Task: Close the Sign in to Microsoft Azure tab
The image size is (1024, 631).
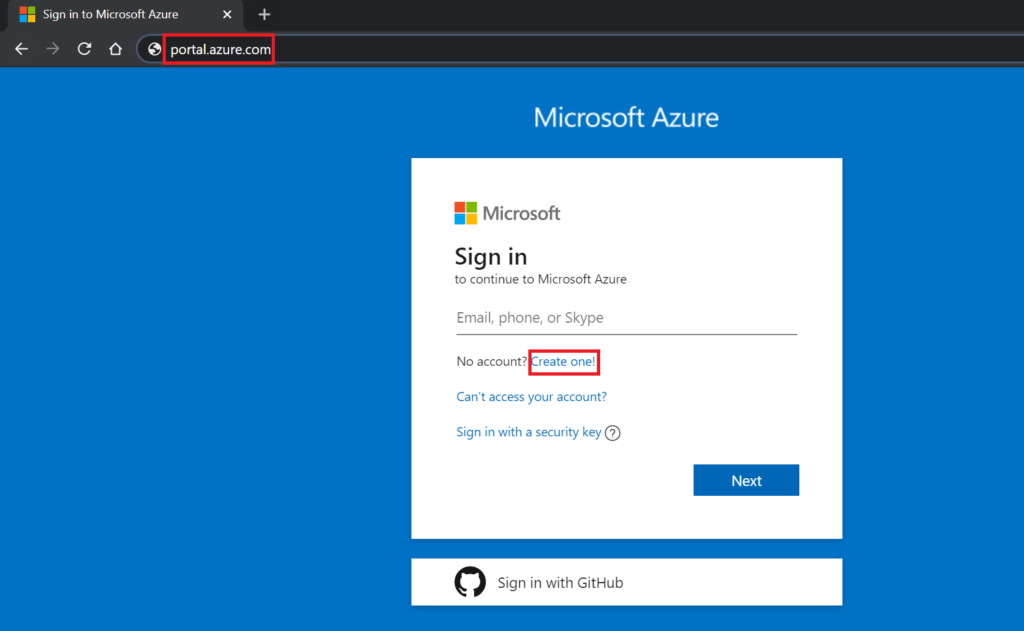Action: point(227,14)
